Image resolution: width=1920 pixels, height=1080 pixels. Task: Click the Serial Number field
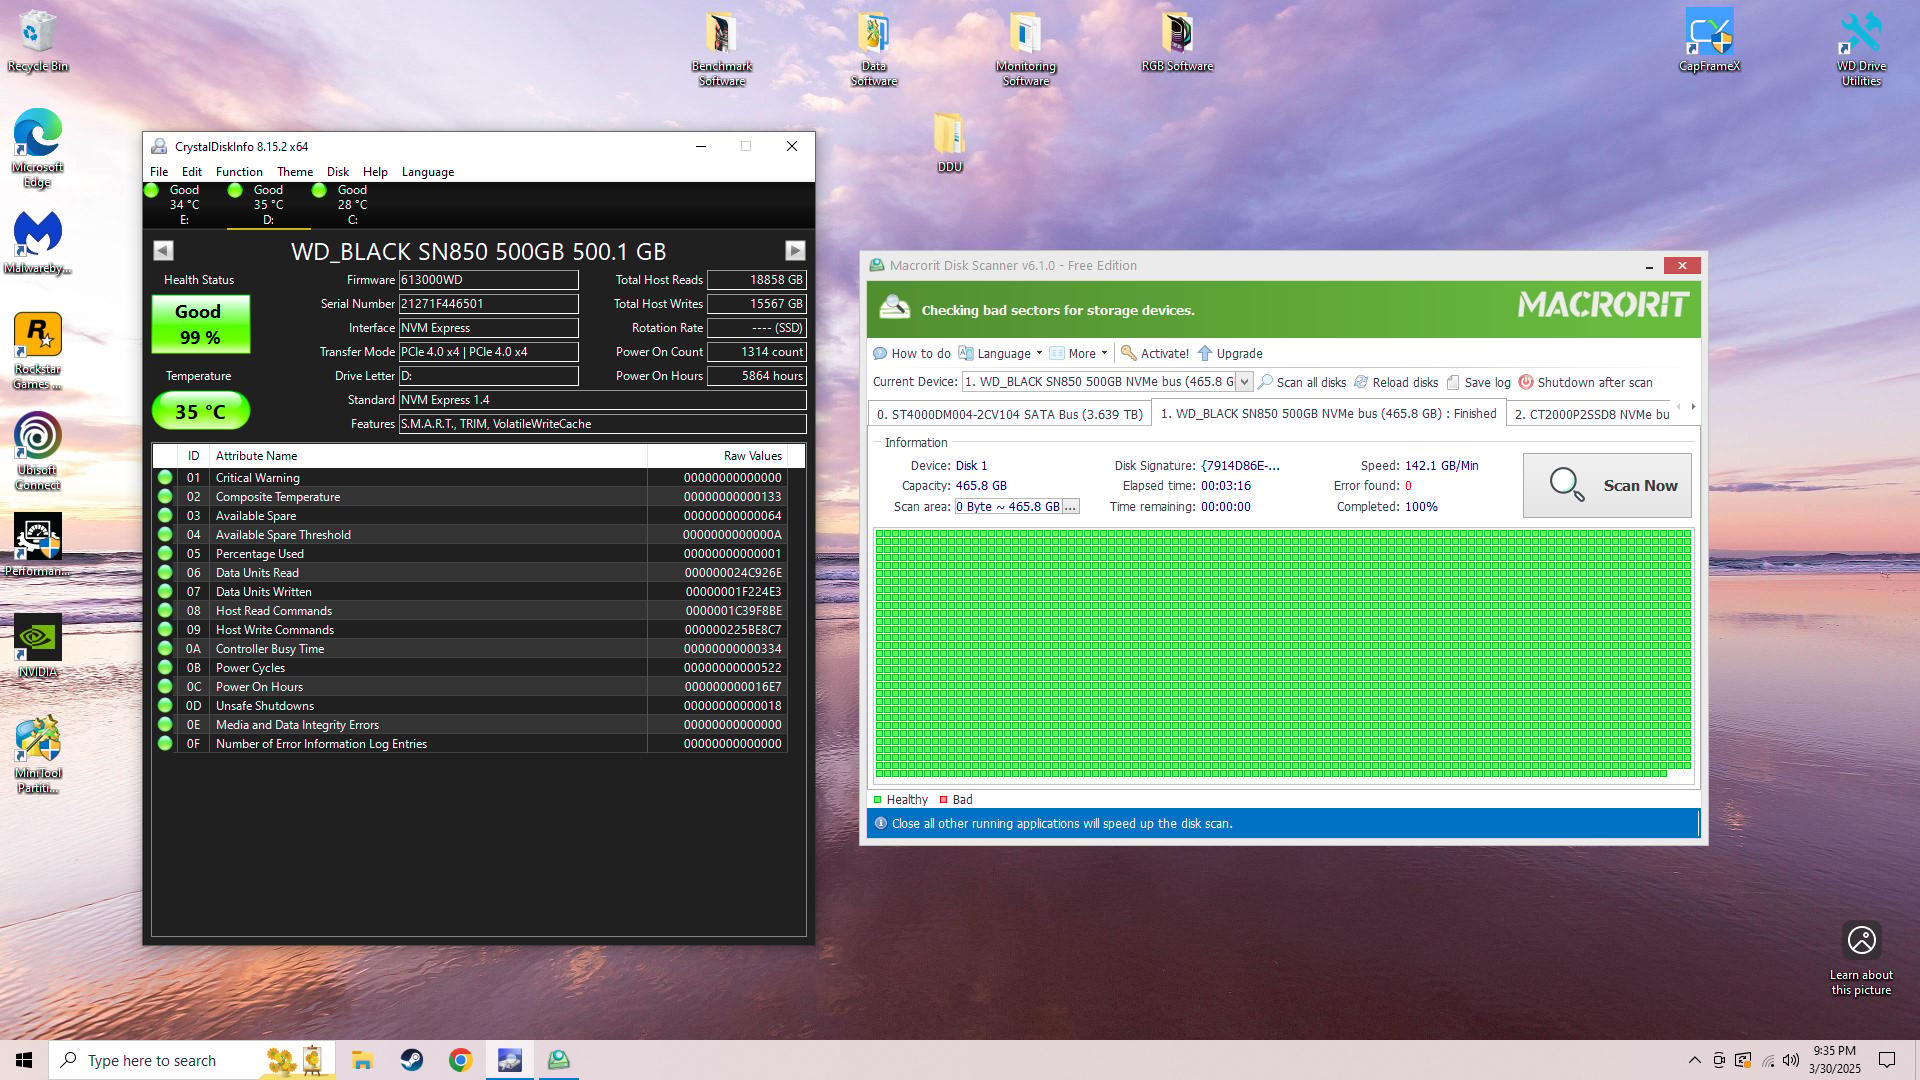click(x=488, y=304)
